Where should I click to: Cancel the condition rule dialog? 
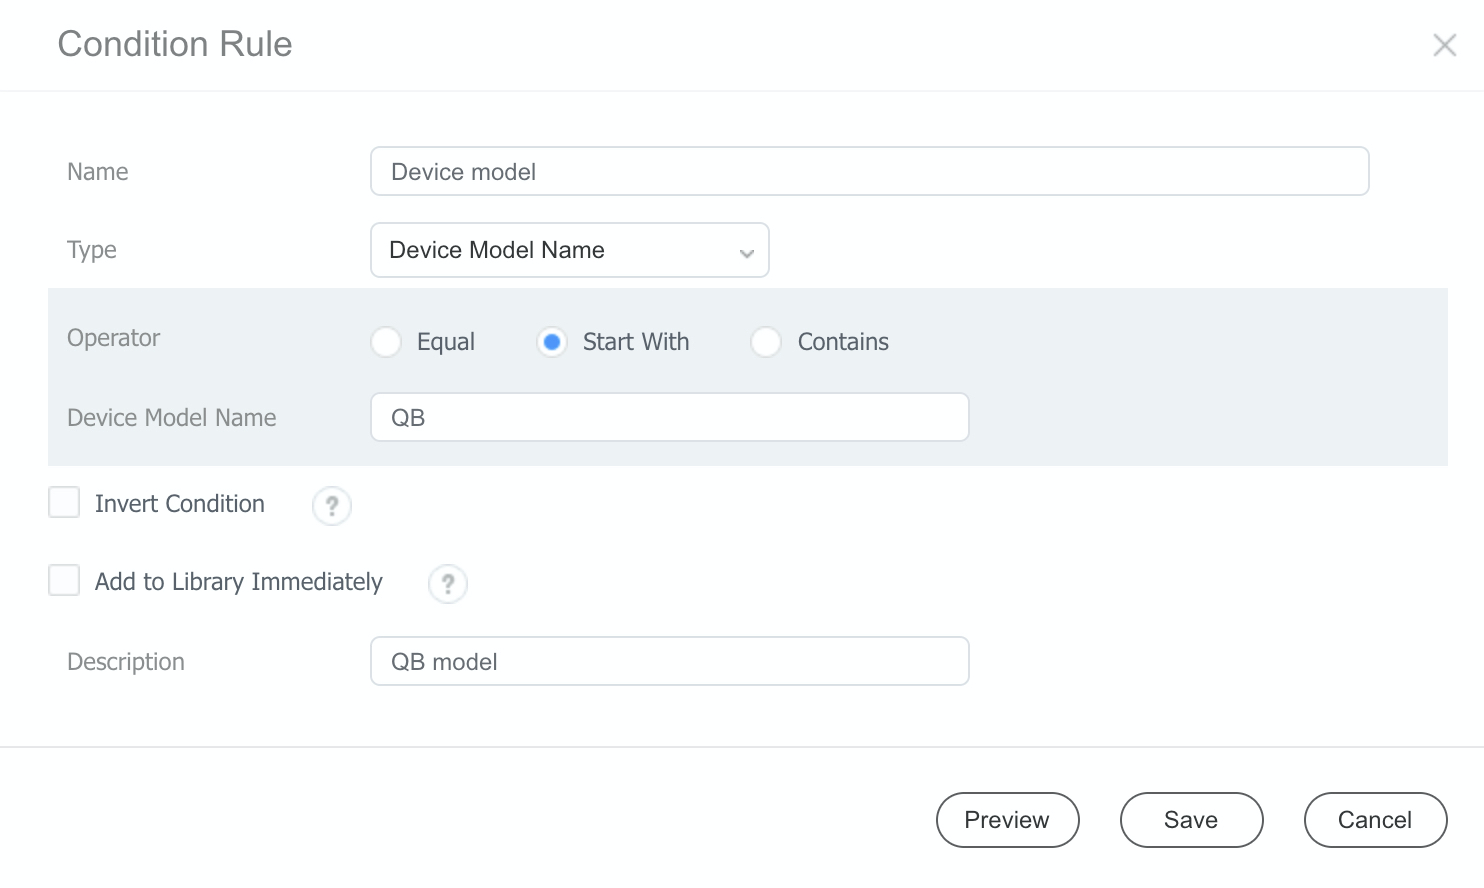1375,820
